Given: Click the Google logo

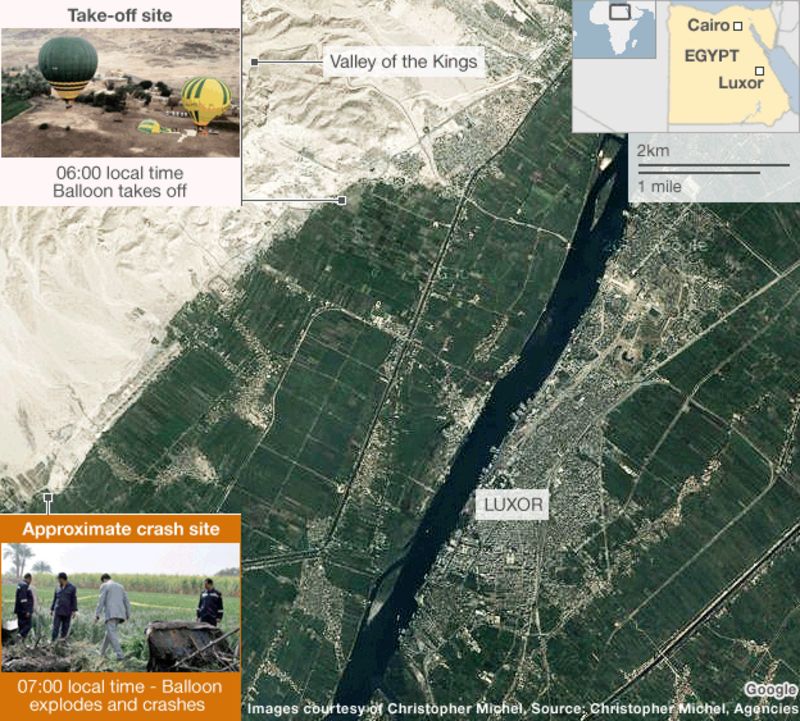Looking at the screenshot, I should click(770, 690).
